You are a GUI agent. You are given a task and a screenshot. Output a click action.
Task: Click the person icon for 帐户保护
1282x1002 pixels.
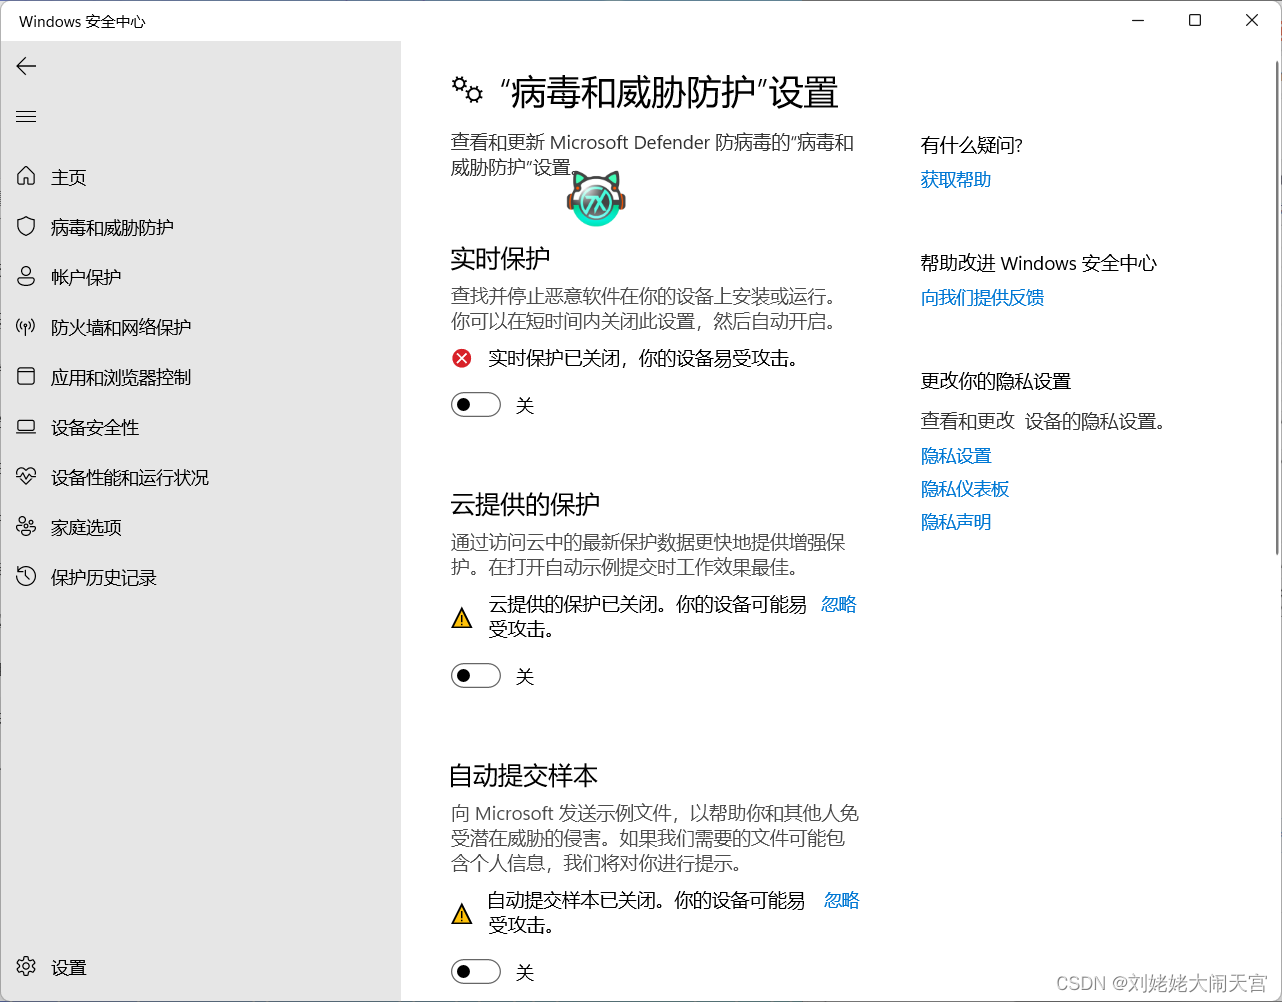pyautogui.click(x=26, y=277)
